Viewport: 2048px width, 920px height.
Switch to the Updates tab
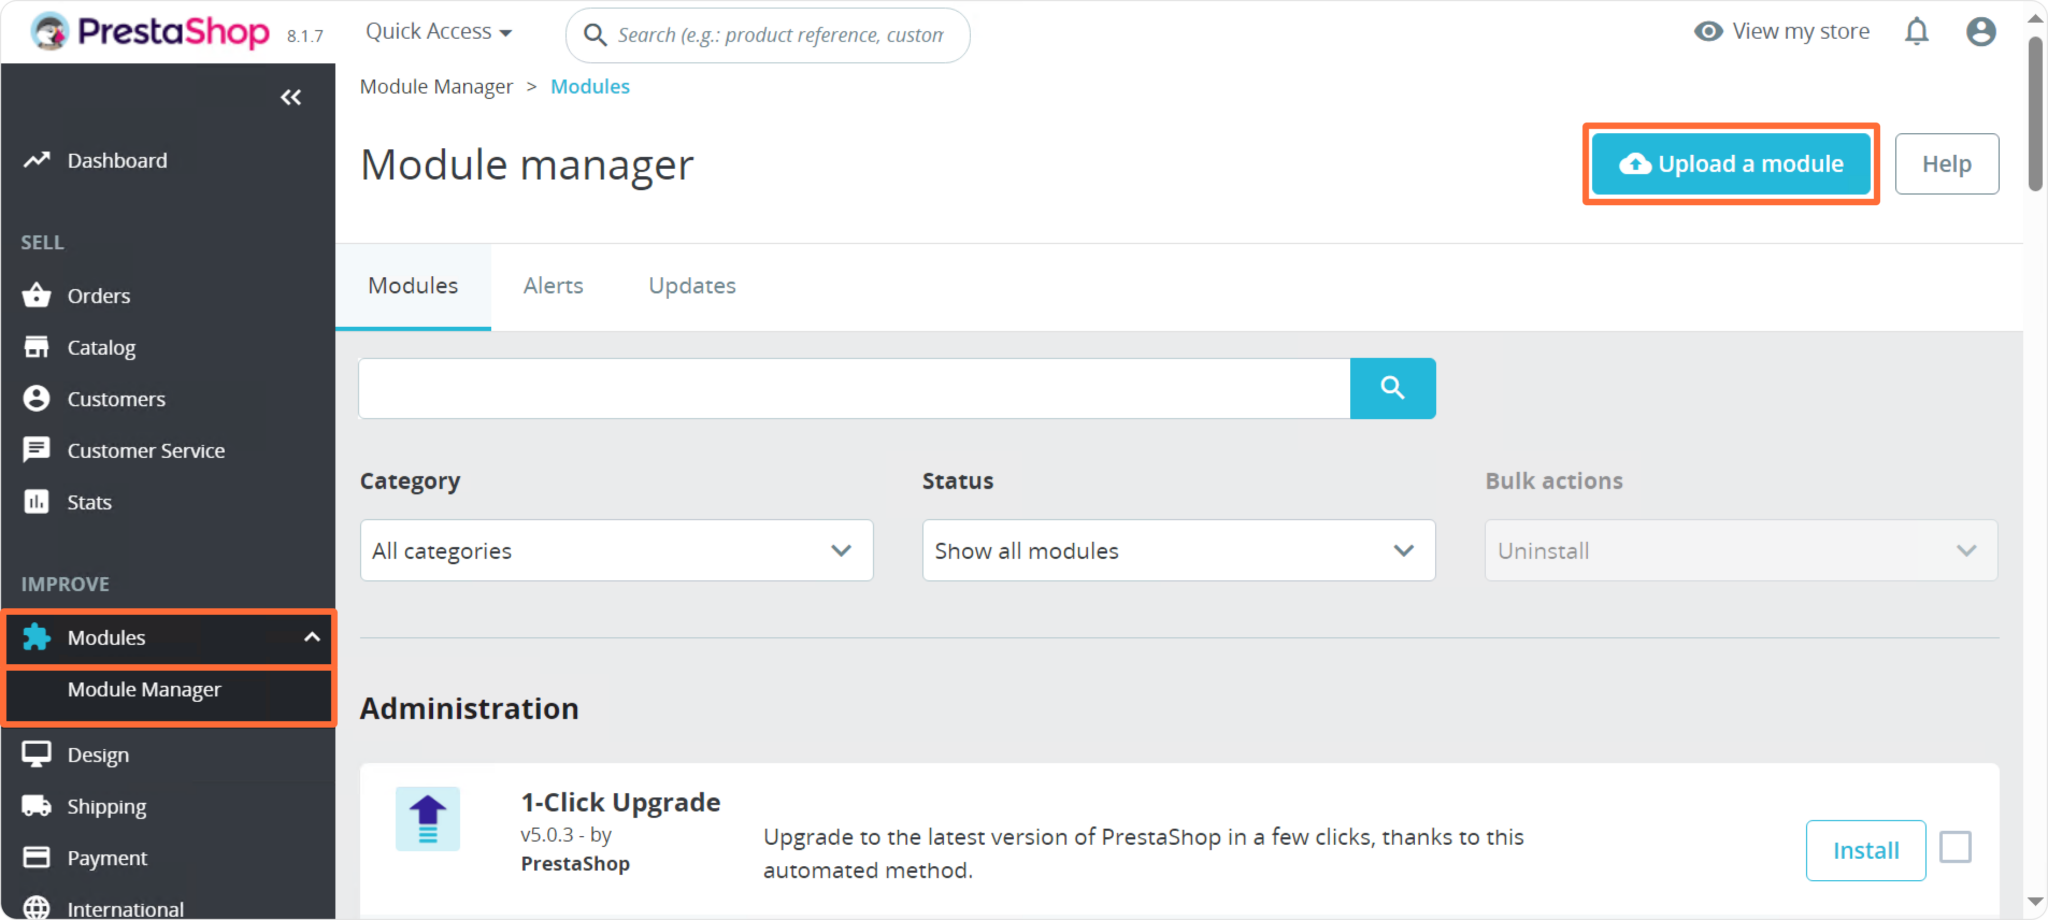point(691,286)
